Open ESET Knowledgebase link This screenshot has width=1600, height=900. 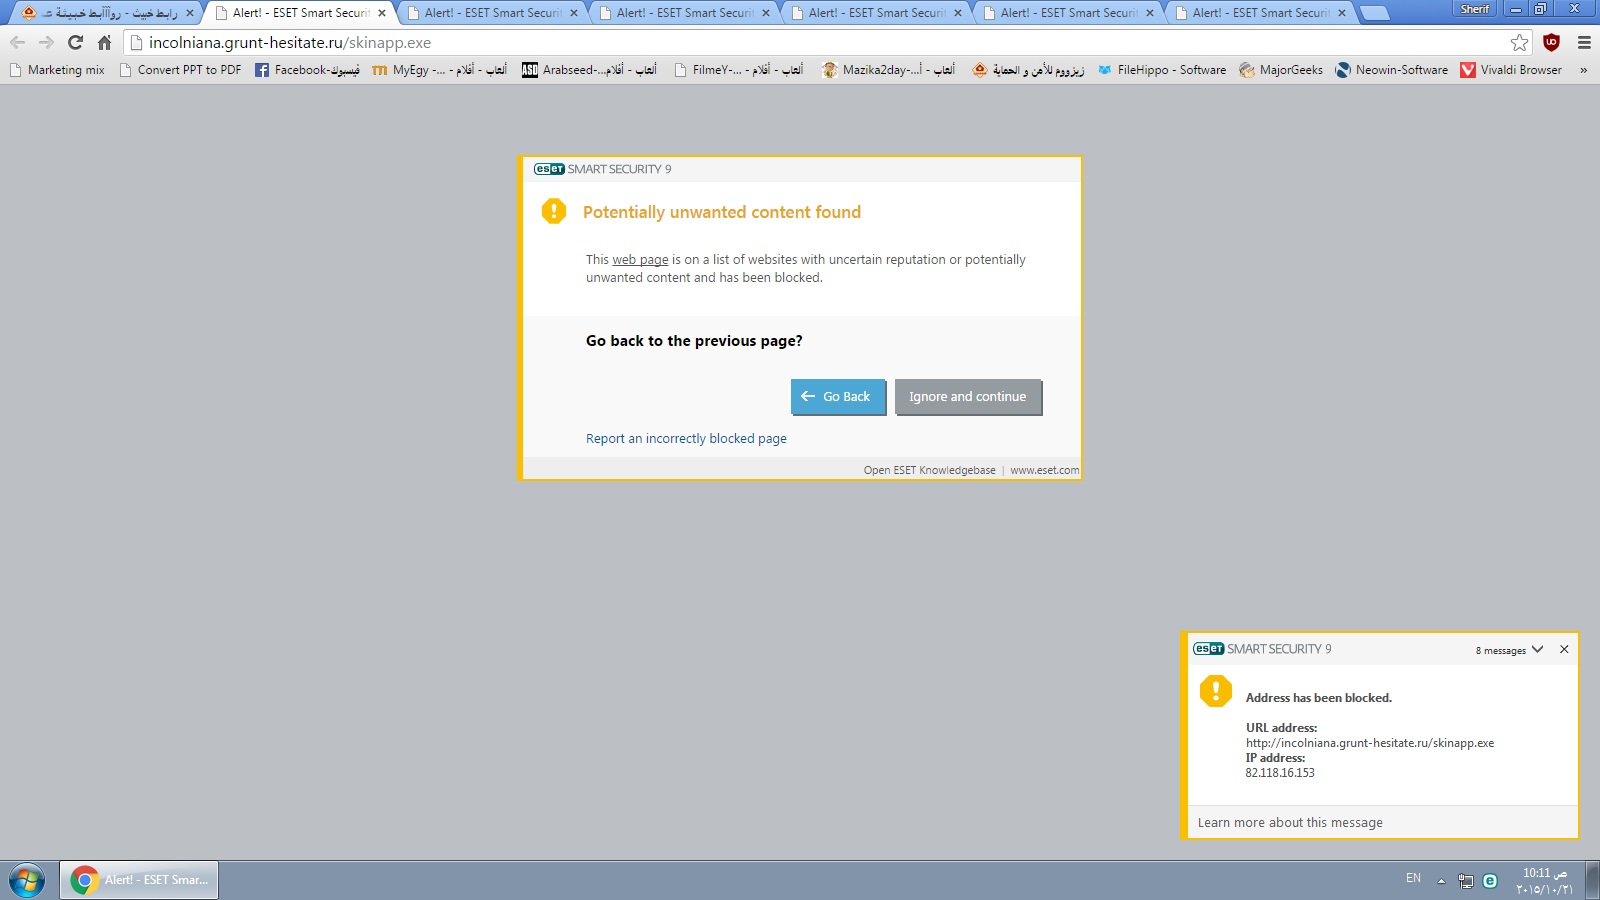coord(930,470)
